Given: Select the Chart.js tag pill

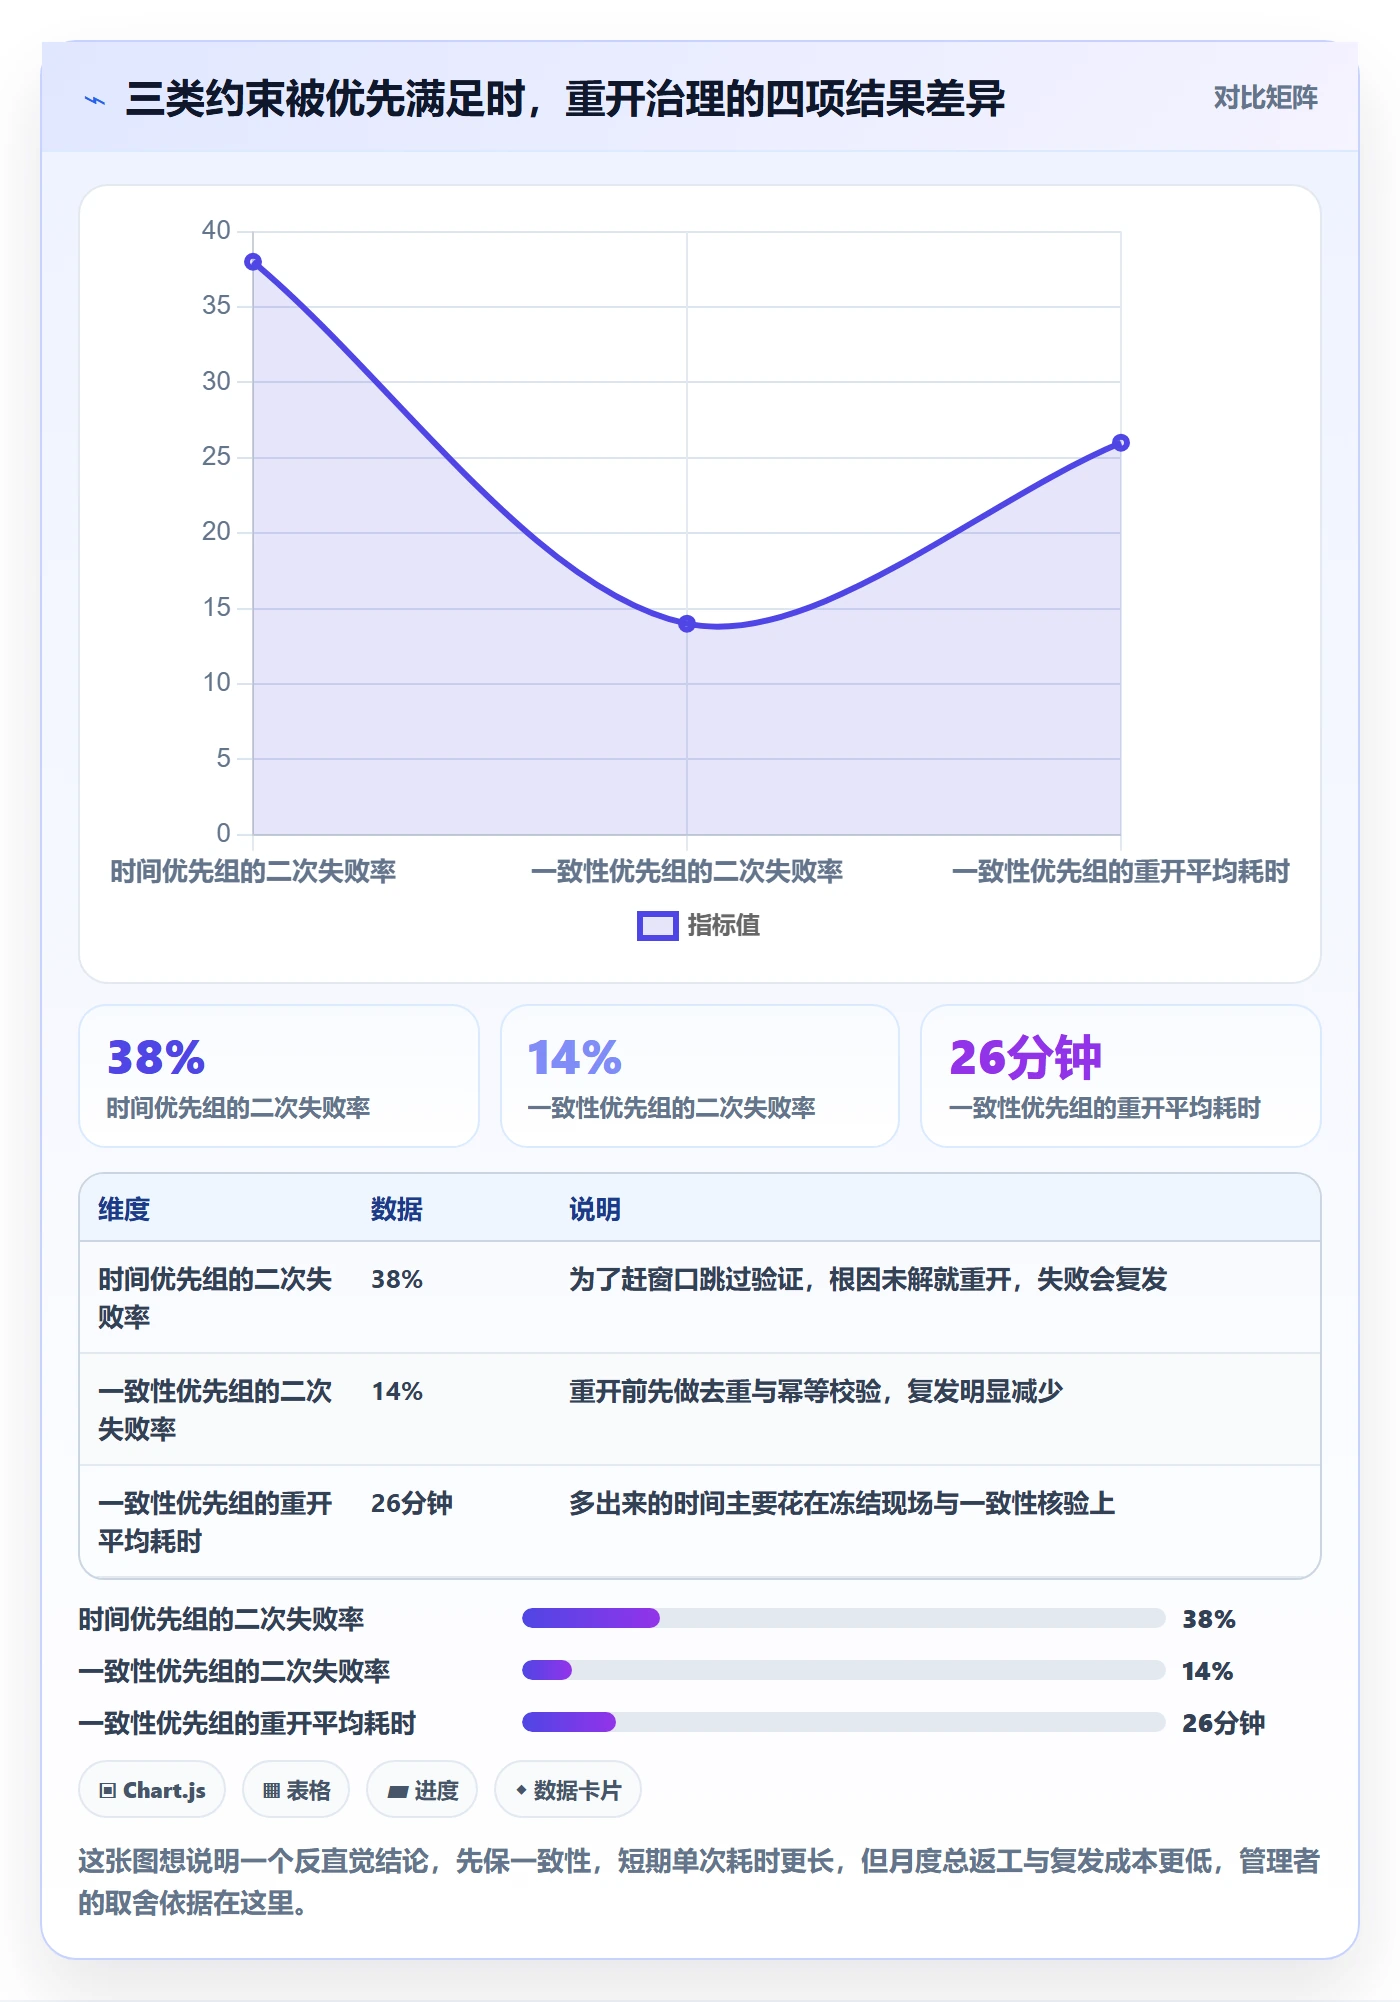Looking at the screenshot, I should 152,1790.
